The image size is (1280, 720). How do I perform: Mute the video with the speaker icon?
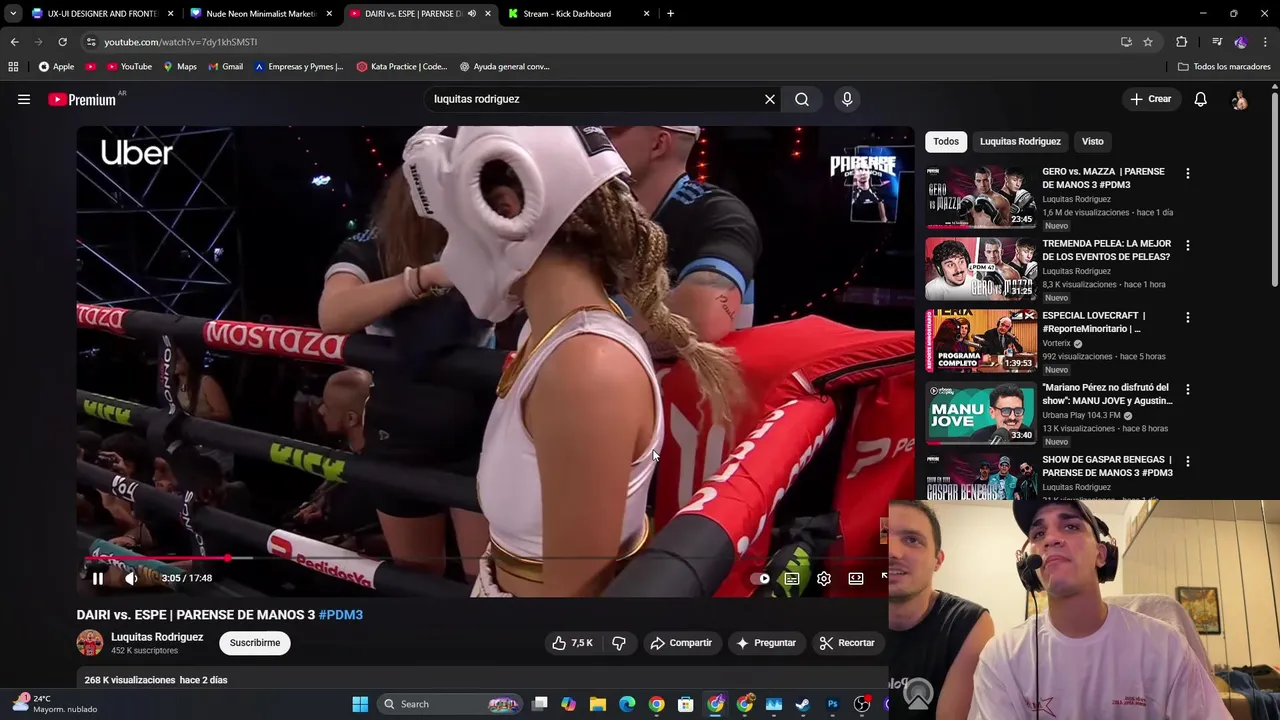131,578
